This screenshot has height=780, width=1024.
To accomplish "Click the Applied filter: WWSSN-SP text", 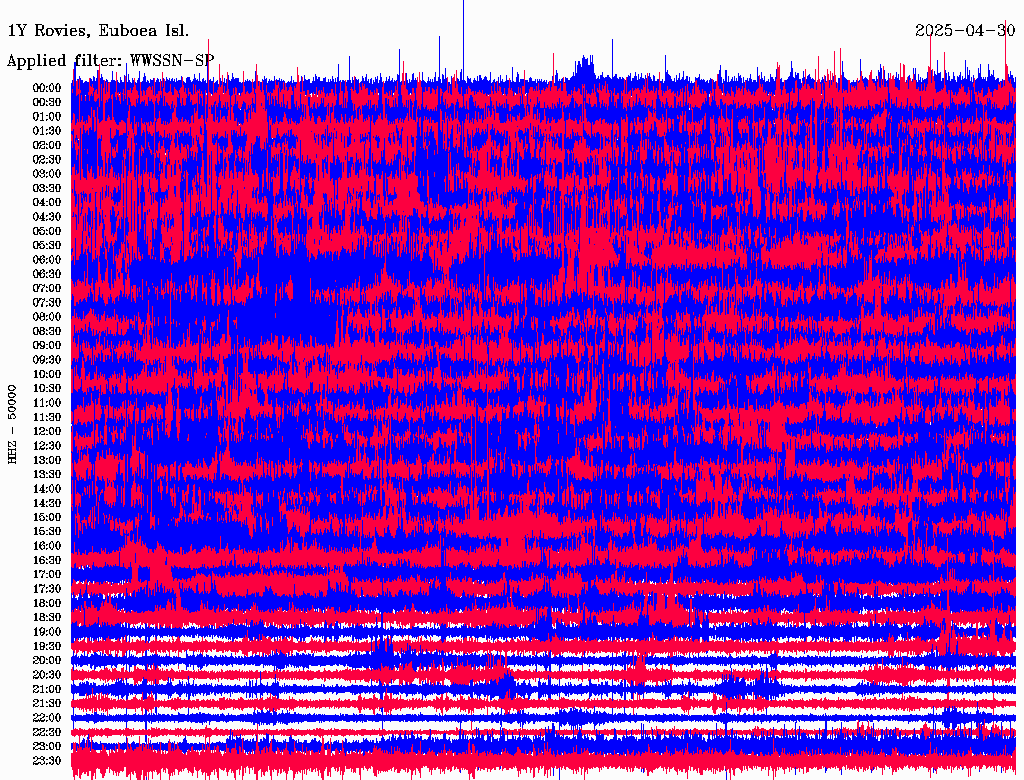I will 110,61.
